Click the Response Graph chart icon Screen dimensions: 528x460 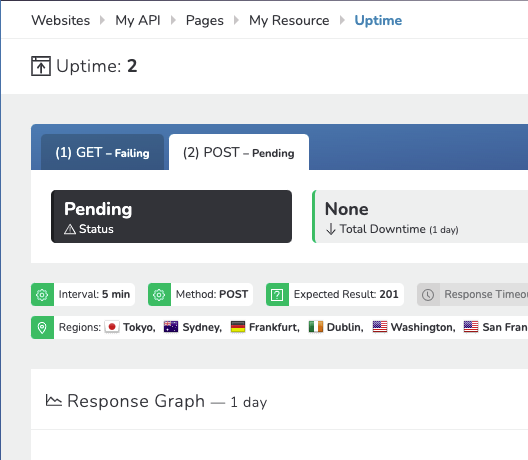(x=54, y=400)
